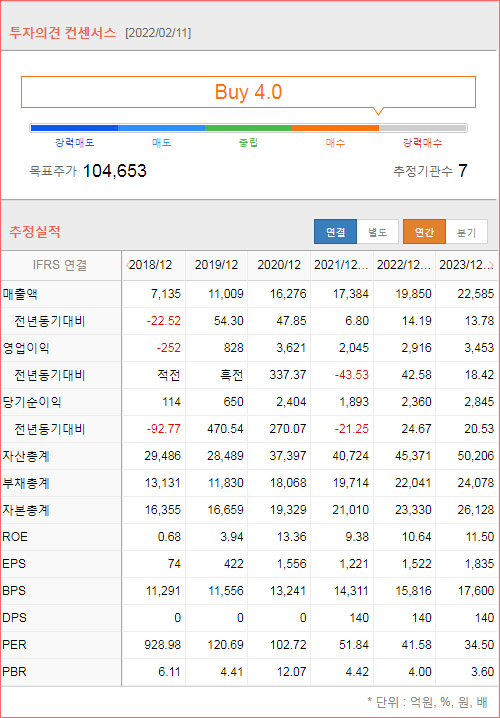500x718 pixels.
Task: Click the Buy 4.0 consensus box
Action: pos(248,92)
